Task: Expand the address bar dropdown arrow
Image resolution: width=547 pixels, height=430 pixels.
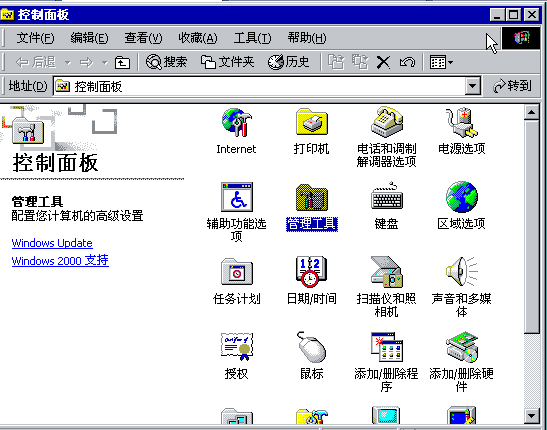Action: click(x=472, y=86)
